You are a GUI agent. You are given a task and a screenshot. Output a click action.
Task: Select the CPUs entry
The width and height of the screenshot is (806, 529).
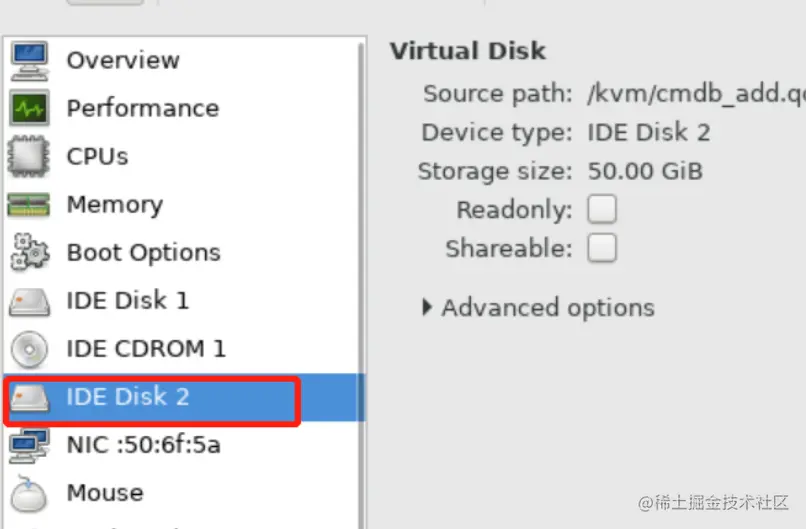[97, 156]
